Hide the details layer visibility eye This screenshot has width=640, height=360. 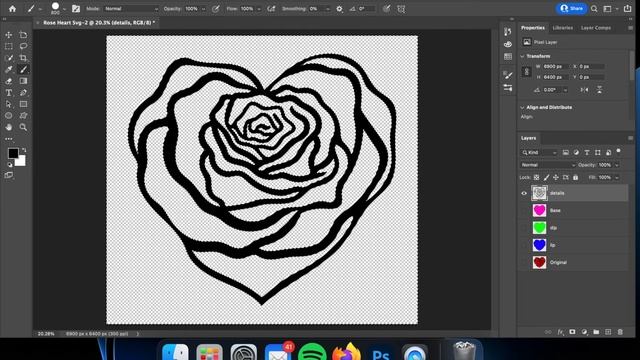click(524, 193)
